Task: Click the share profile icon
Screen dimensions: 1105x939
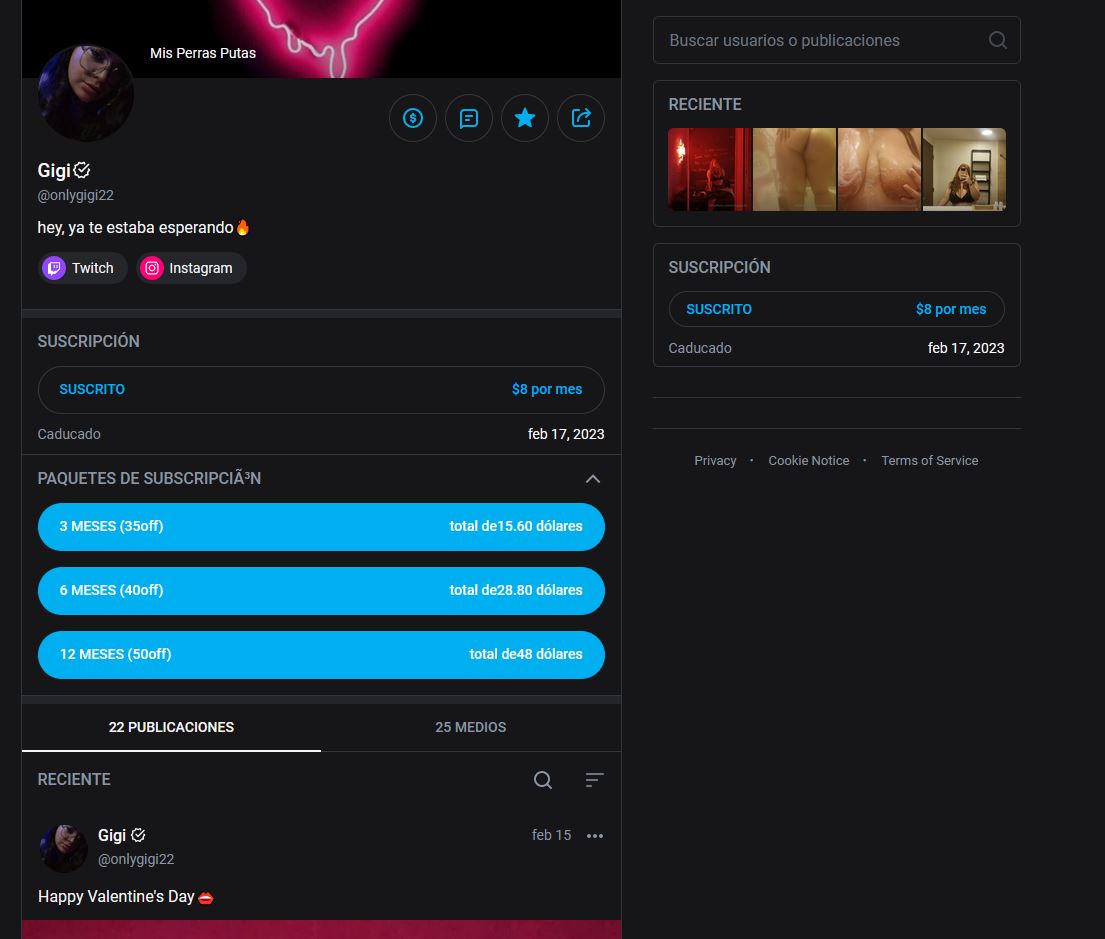Action: point(580,118)
